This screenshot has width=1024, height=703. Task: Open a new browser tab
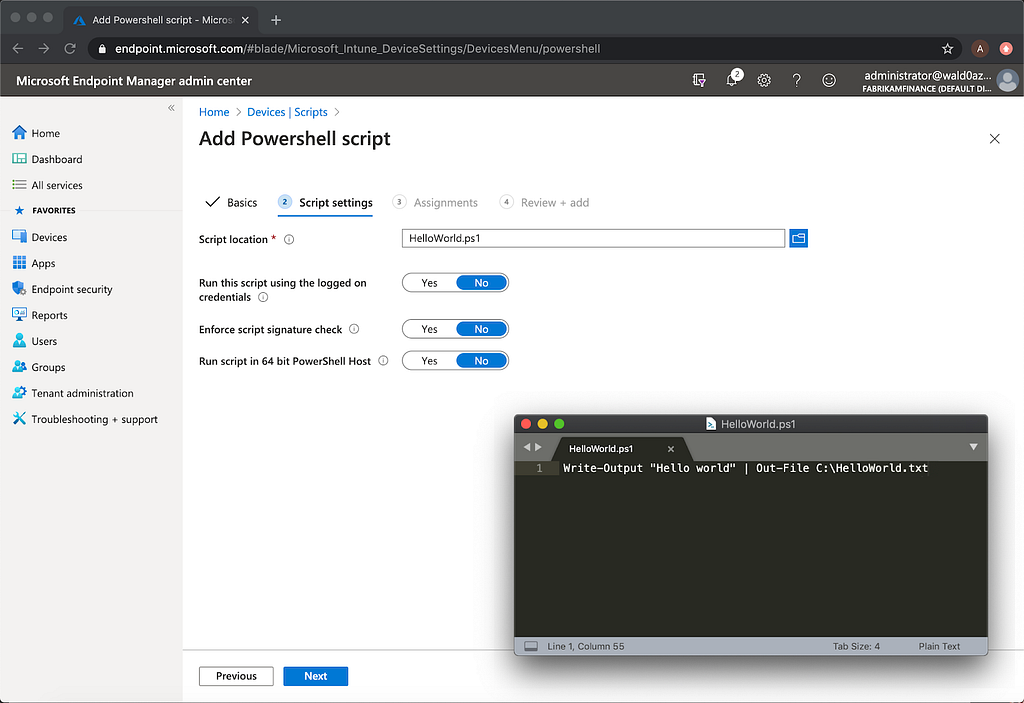click(276, 20)
